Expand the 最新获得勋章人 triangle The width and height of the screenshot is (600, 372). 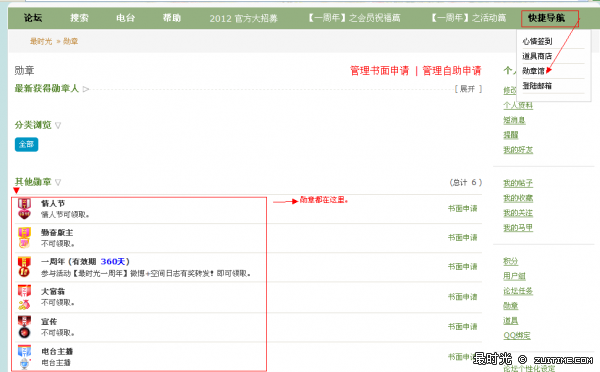point(86,89)
